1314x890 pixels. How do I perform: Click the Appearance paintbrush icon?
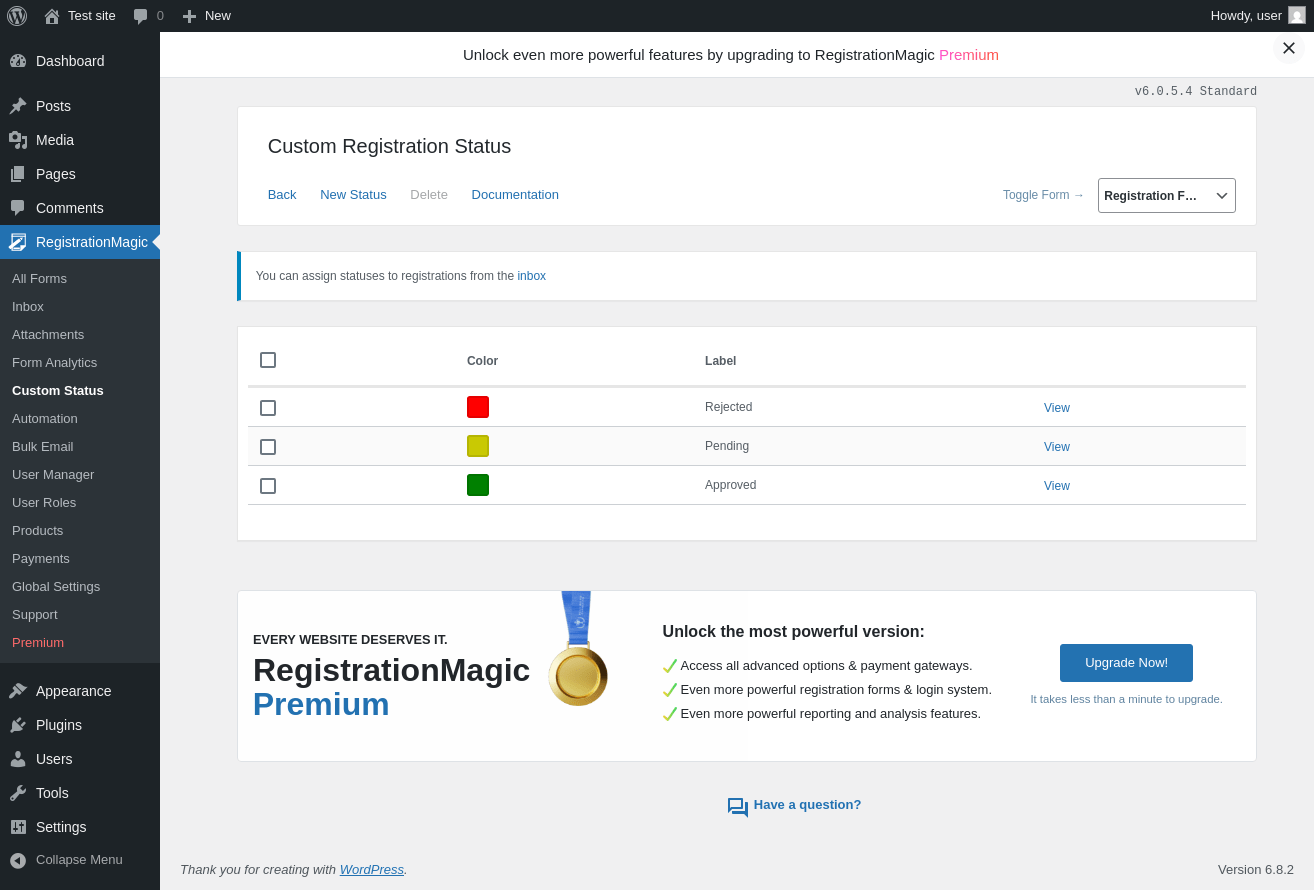18,691
